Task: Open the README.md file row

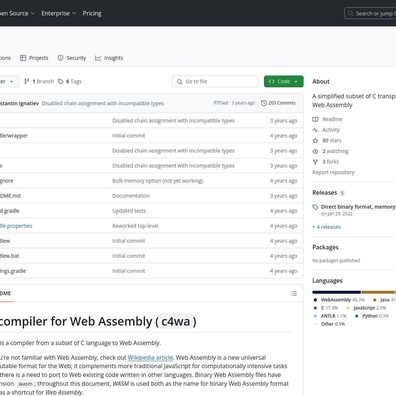Action: pos(151,196)
